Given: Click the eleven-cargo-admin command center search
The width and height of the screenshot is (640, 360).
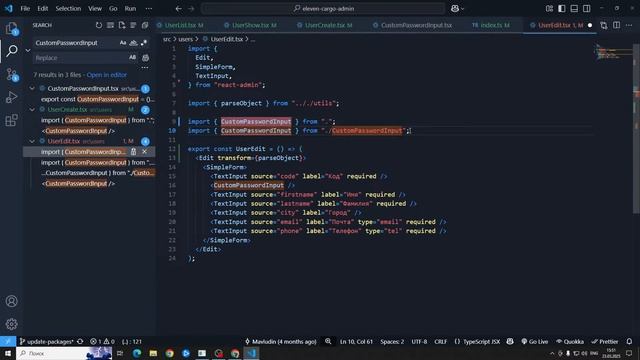Looking at the screenshot, I should tap(323, 9).
